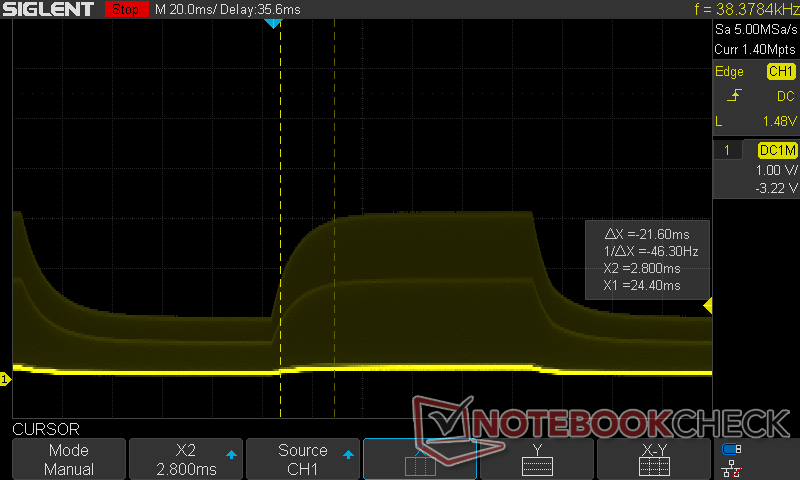Click the trigger level arrow marker
The height and width of the screenshot is (480, 800).
coord(708,305)
